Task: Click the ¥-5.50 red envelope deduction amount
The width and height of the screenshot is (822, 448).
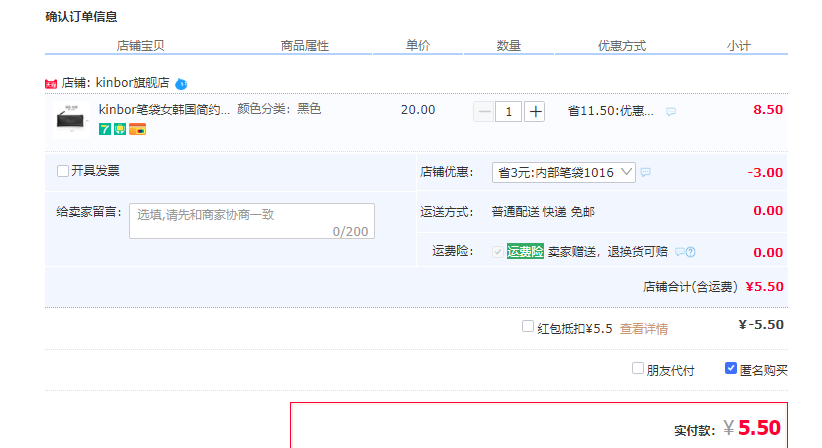Action: coord(761,325)
